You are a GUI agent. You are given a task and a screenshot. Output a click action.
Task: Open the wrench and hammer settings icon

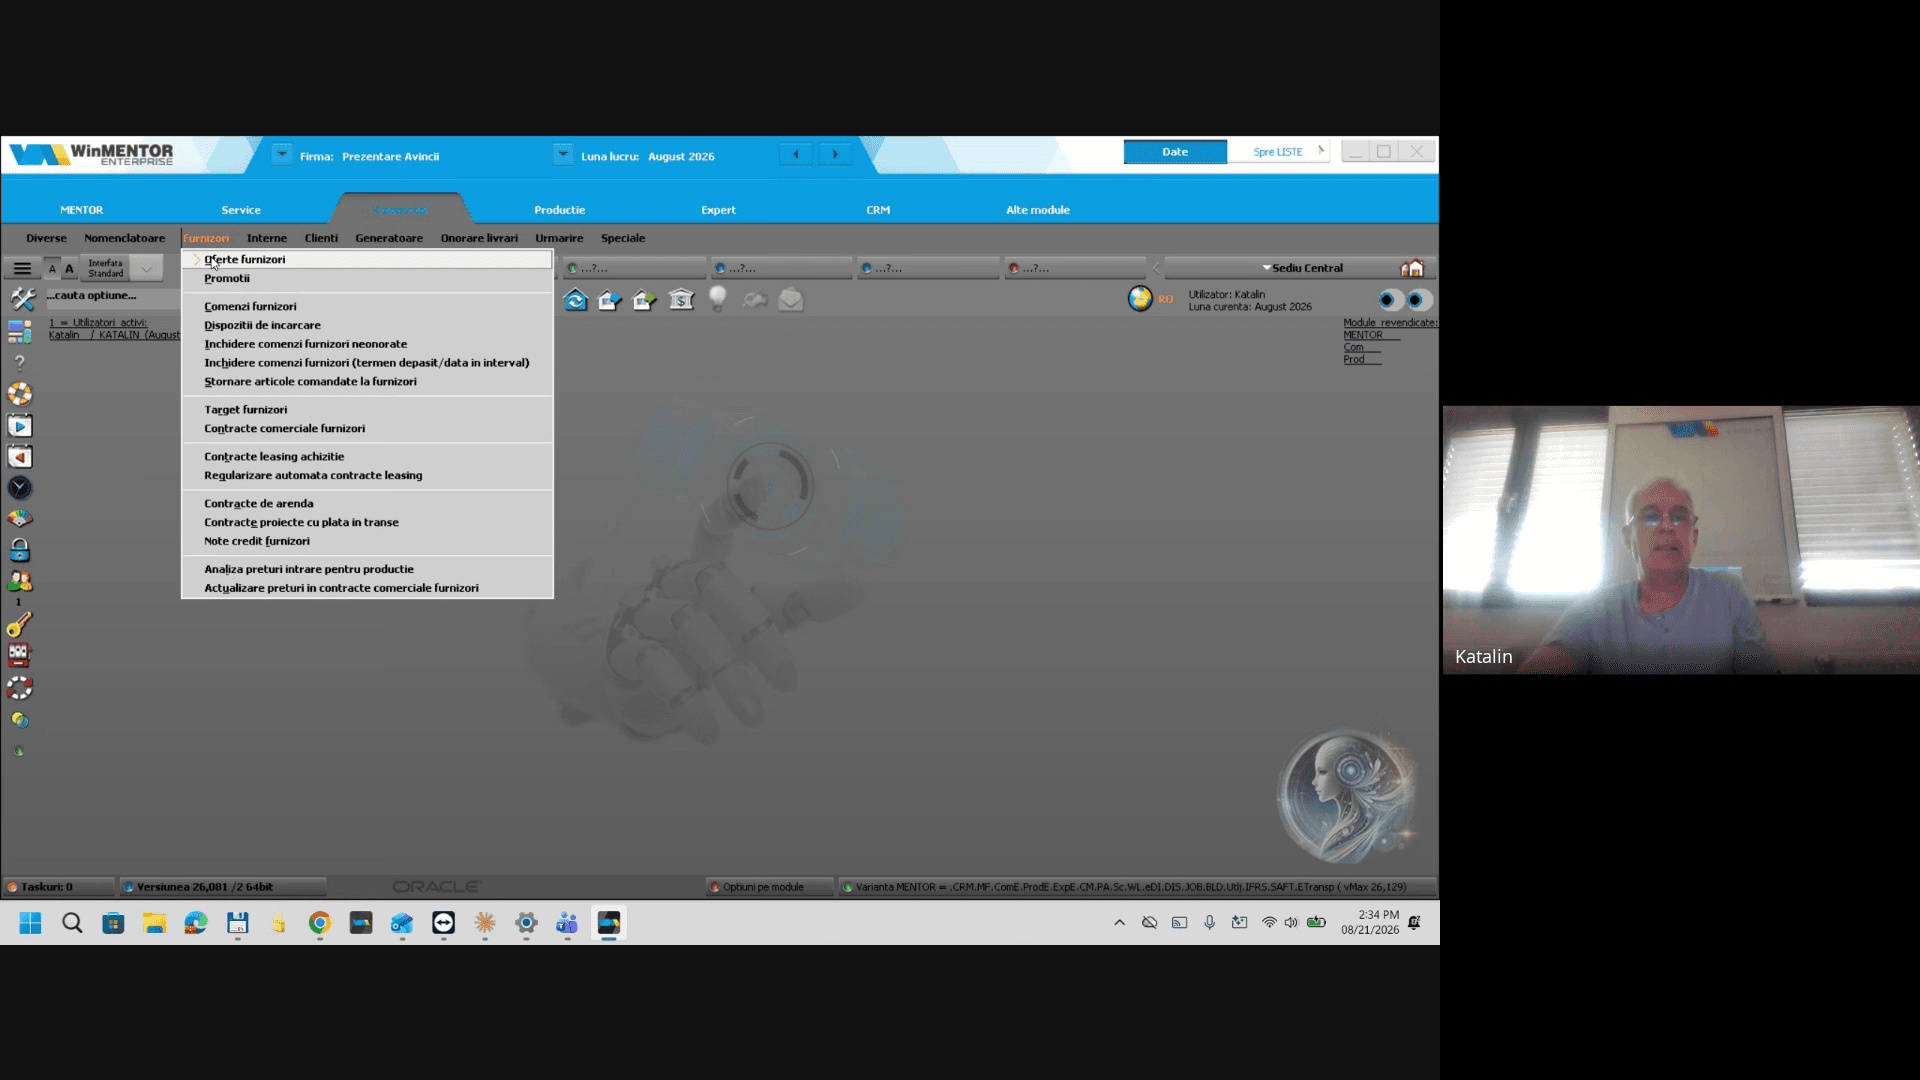pos(21,299)
